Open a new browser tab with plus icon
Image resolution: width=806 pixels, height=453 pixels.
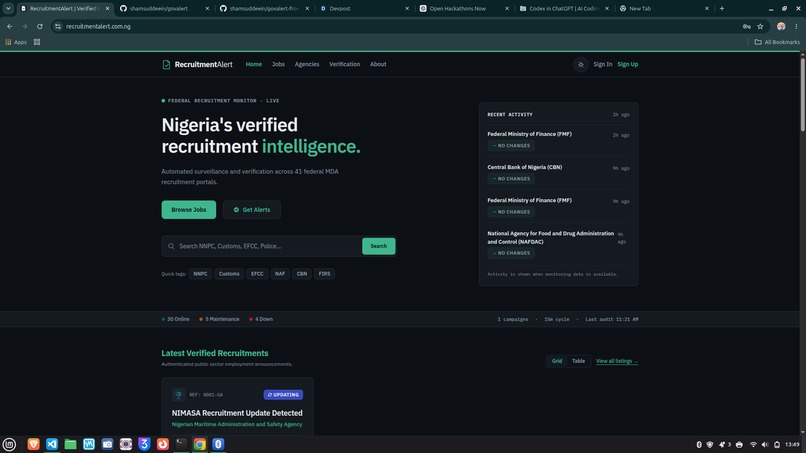point(722,8)
